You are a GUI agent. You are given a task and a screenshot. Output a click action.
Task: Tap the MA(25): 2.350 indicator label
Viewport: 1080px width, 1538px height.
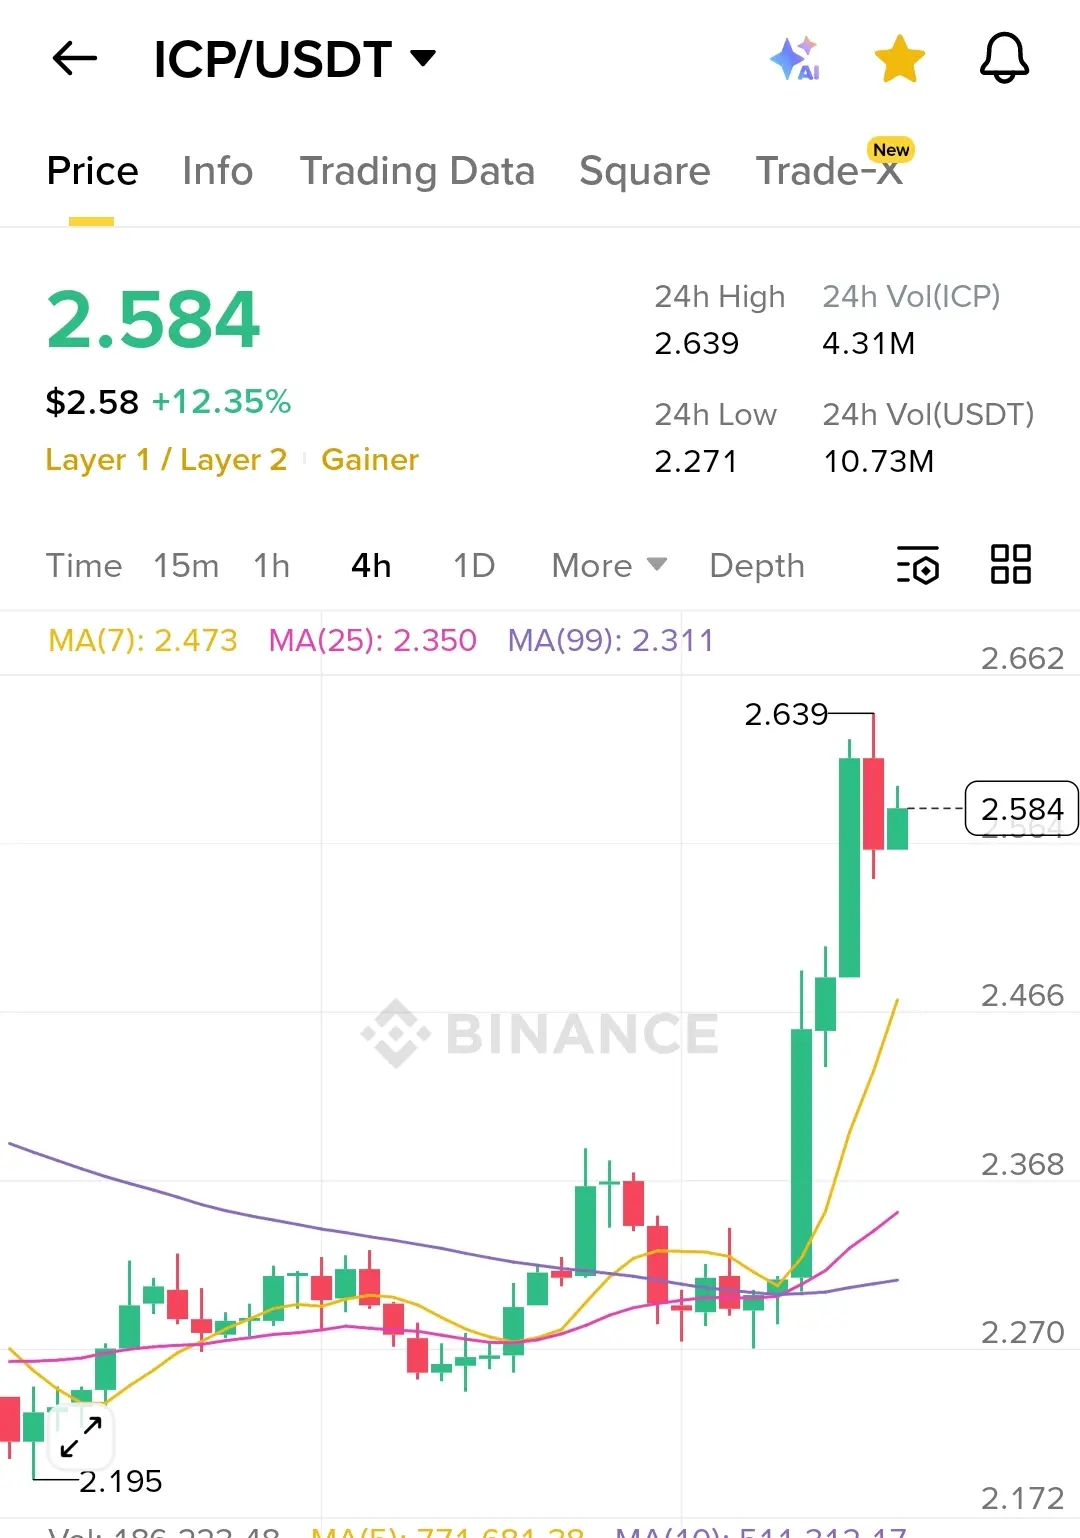click(373, 640)
